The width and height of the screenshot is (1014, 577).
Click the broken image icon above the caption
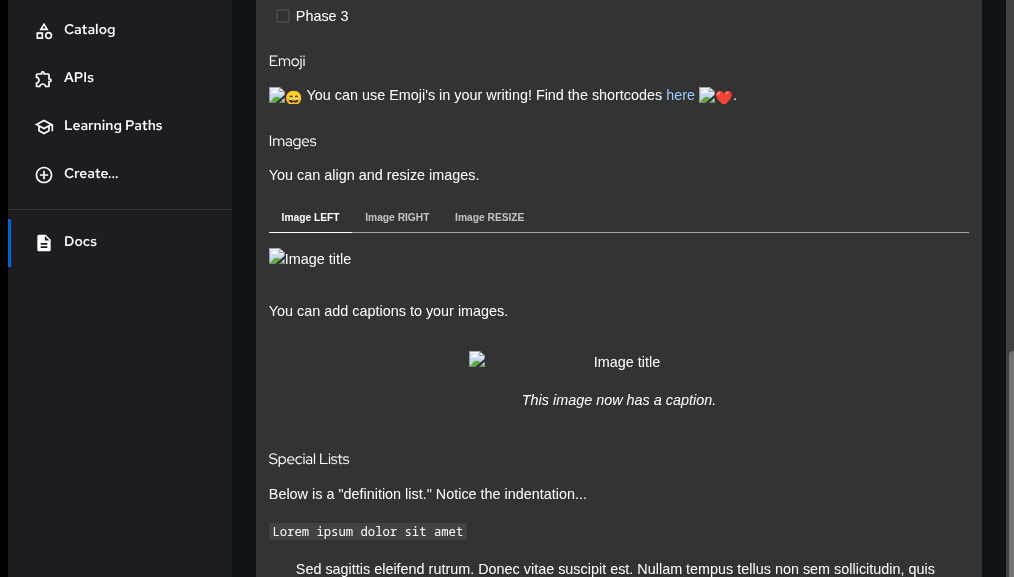point(478,360)
